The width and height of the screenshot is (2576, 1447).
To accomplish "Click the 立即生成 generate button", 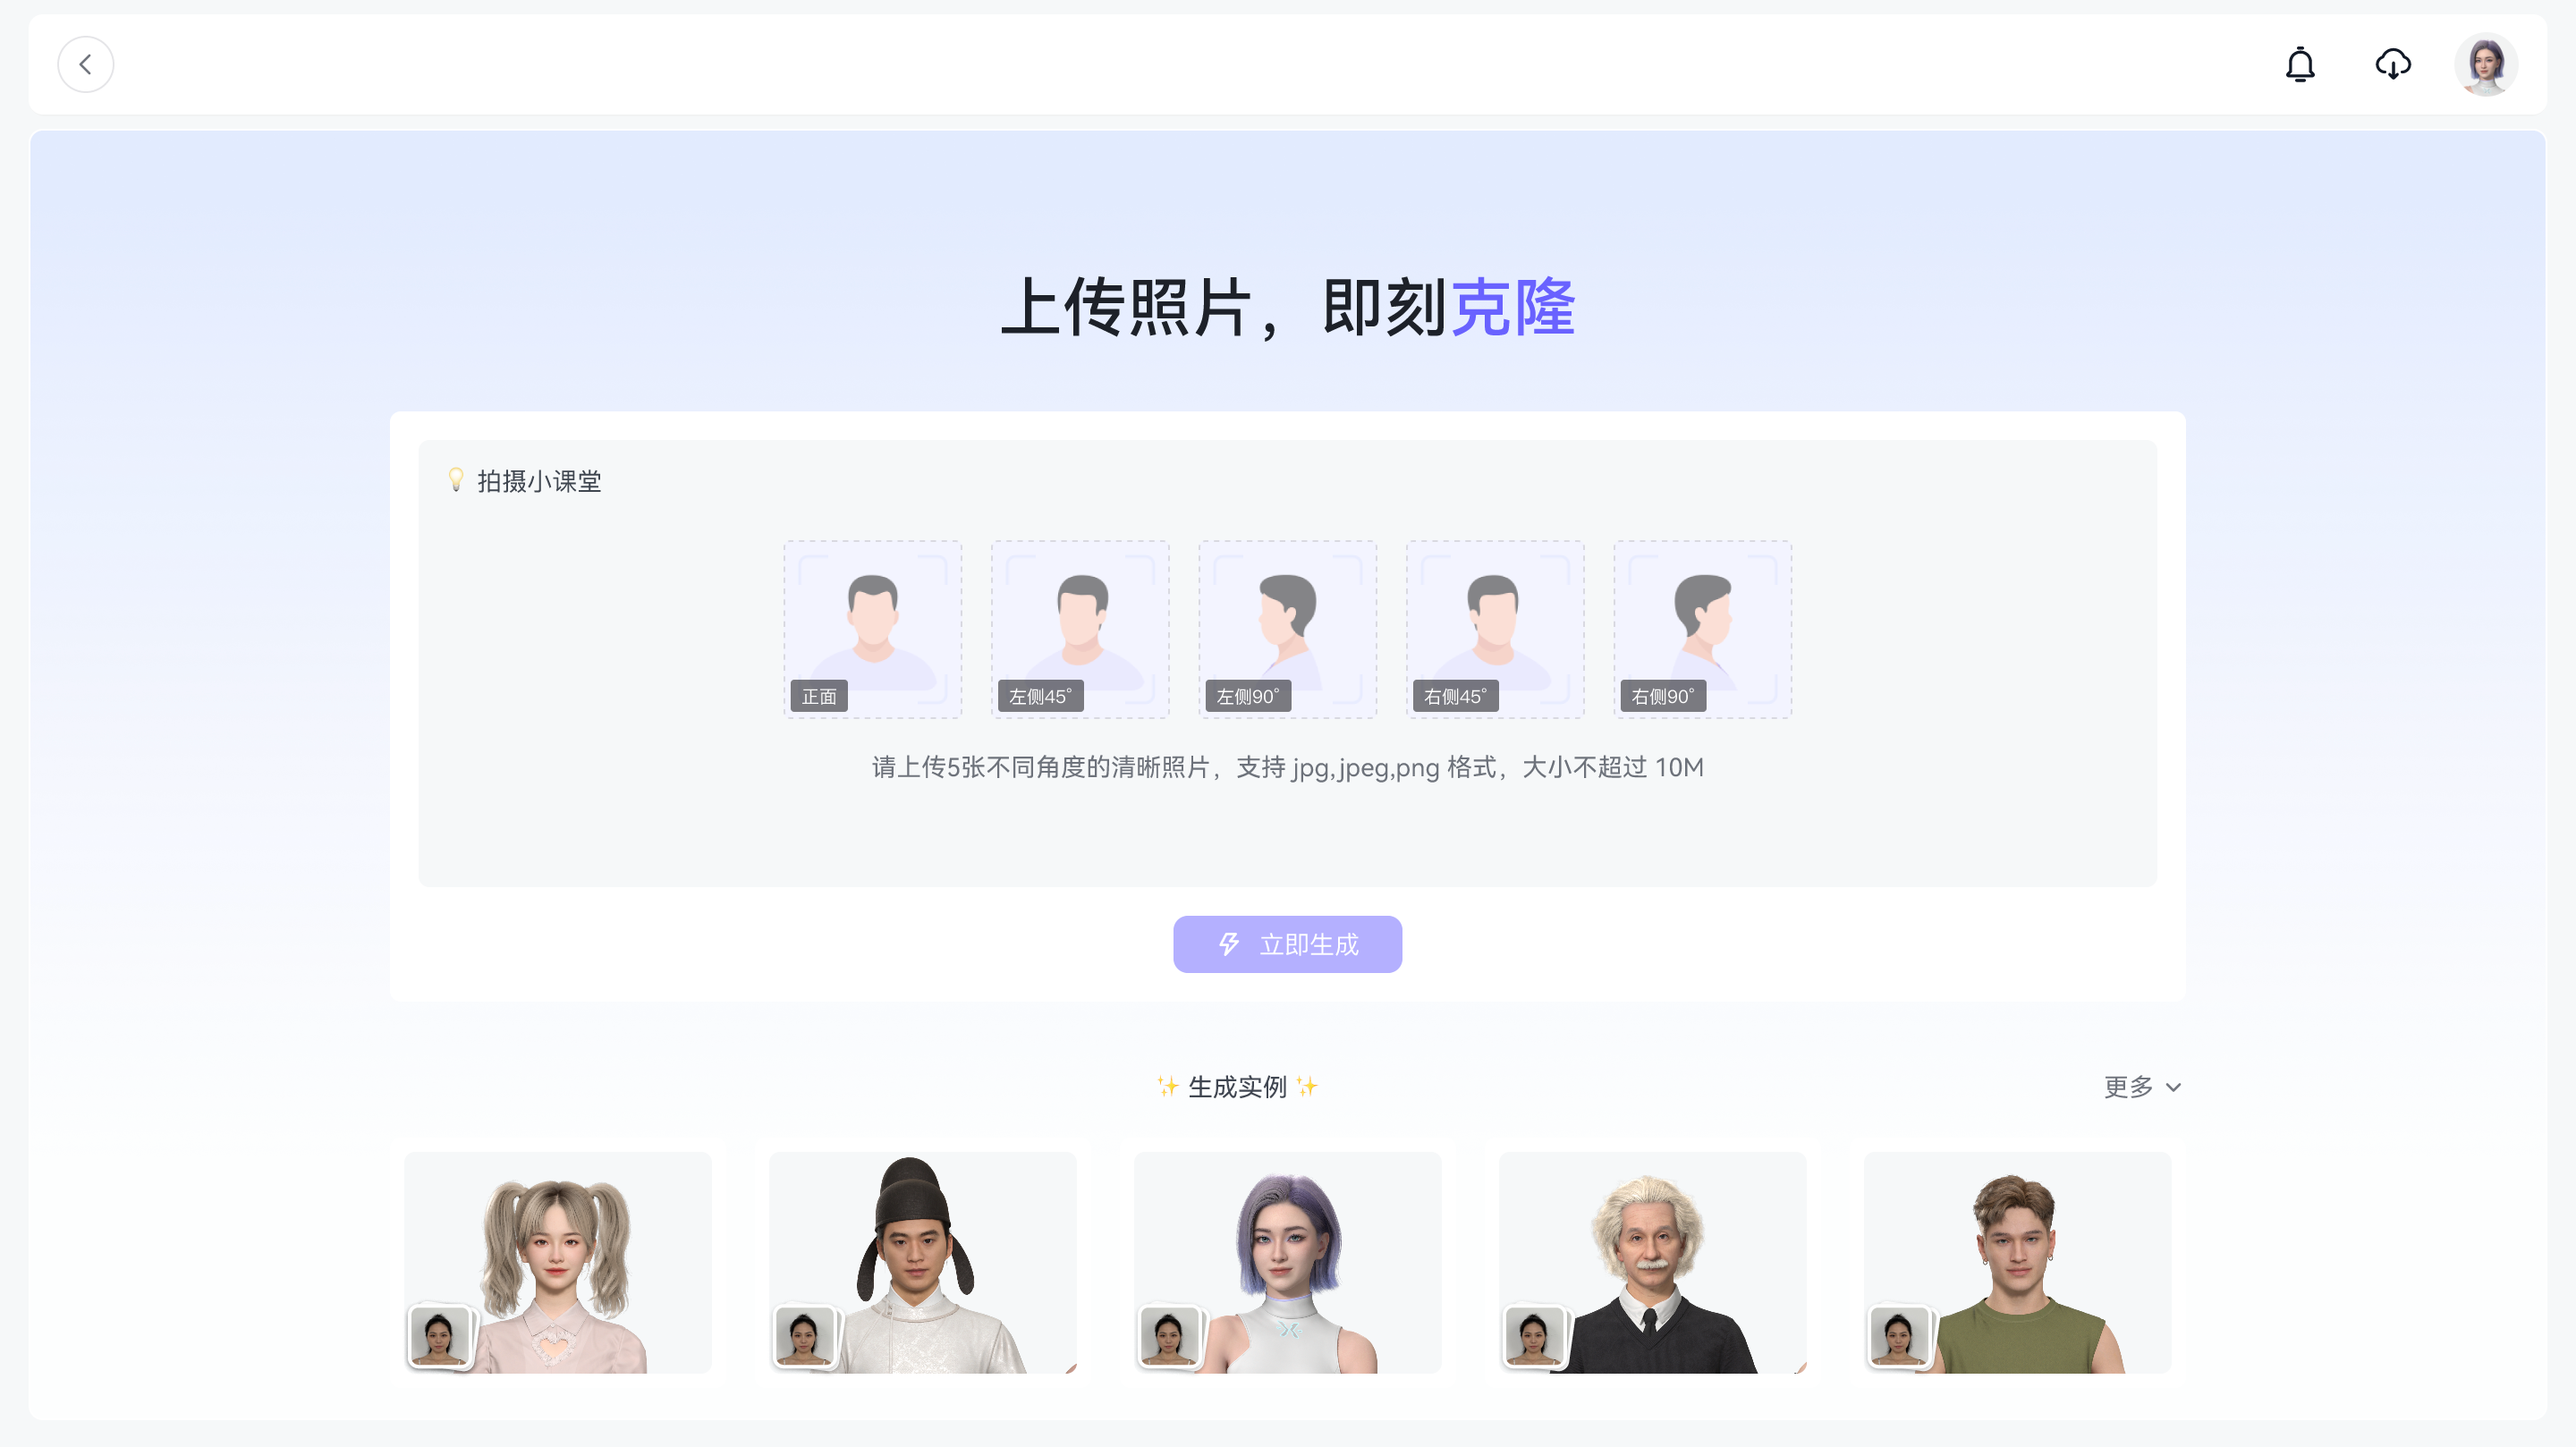I will 1287,944.
